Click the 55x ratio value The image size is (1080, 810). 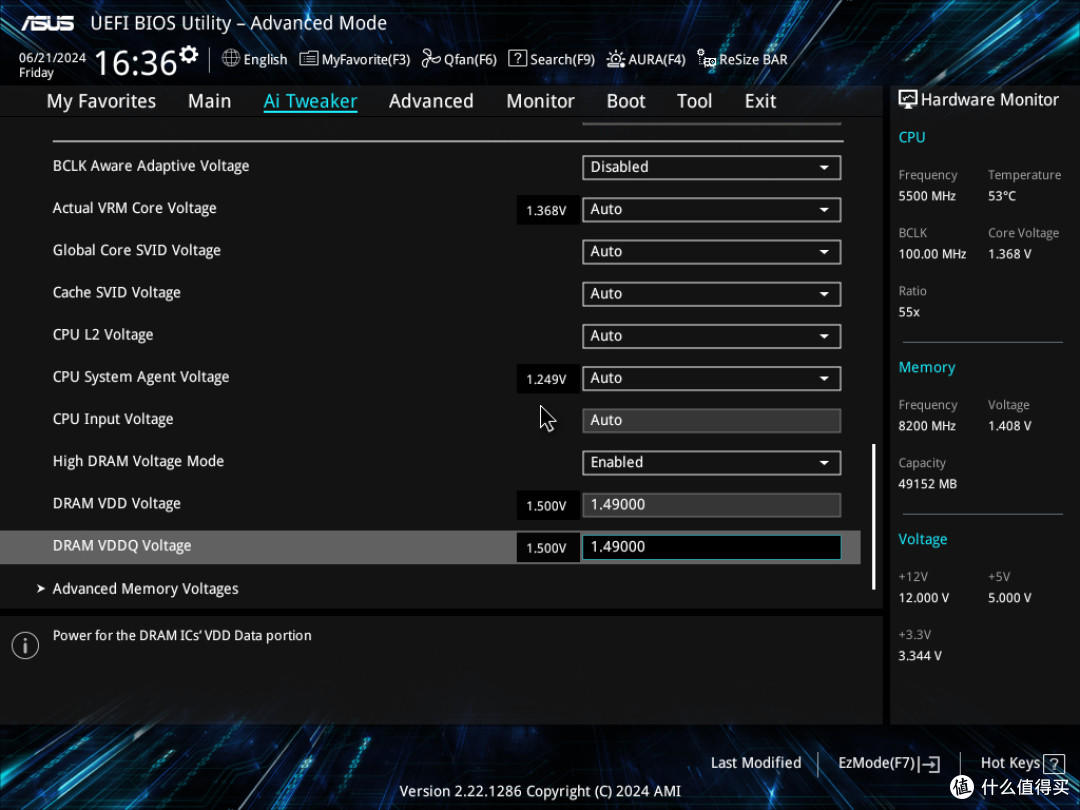909,312
